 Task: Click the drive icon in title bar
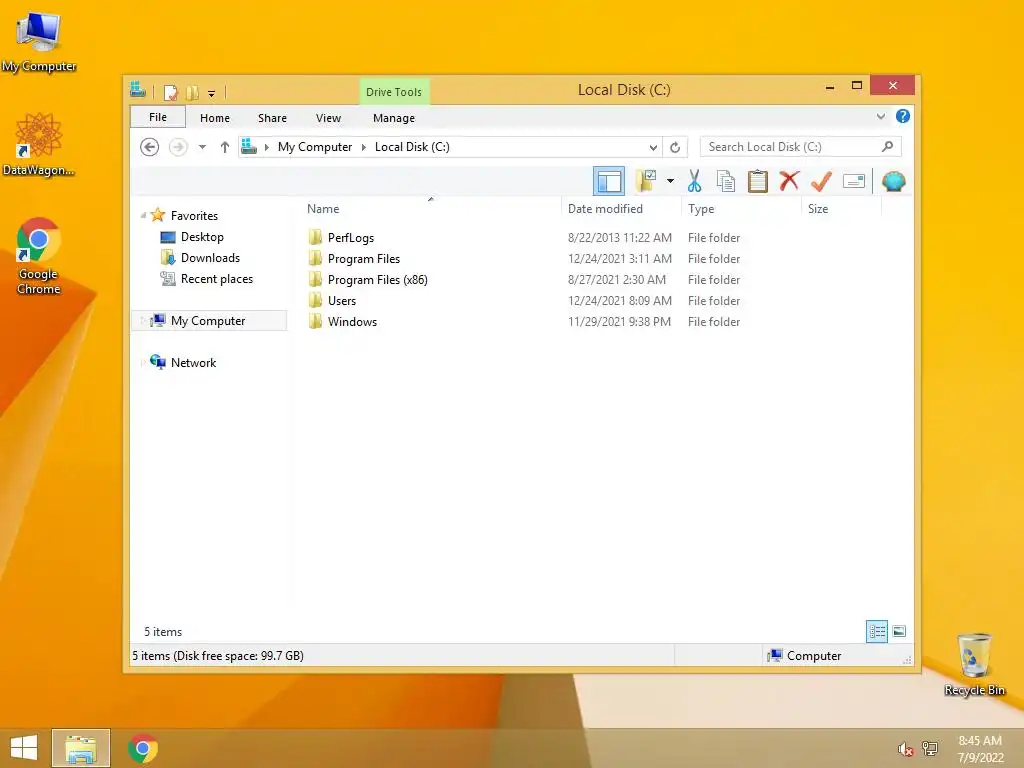coord(138,90)
